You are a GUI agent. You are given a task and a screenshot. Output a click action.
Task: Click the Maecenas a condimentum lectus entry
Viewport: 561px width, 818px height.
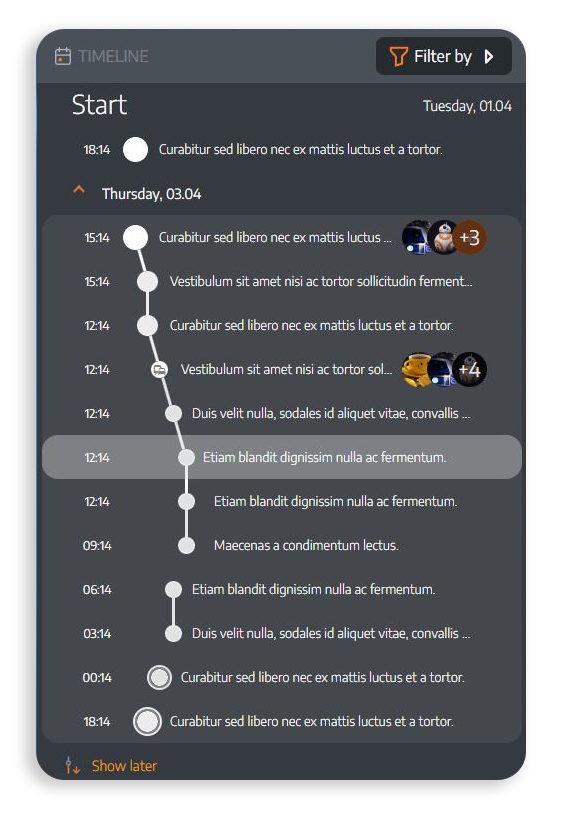(x=306, y=546)
